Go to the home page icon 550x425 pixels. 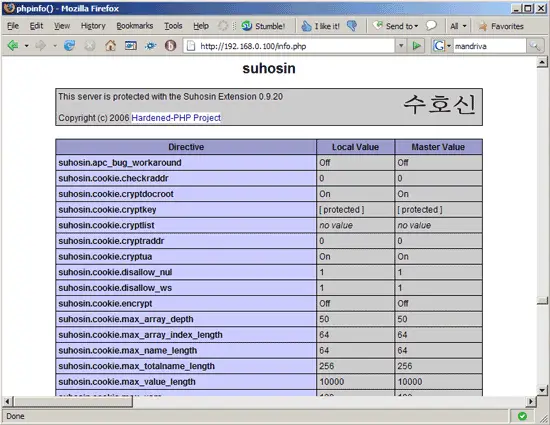pos(110,46)
